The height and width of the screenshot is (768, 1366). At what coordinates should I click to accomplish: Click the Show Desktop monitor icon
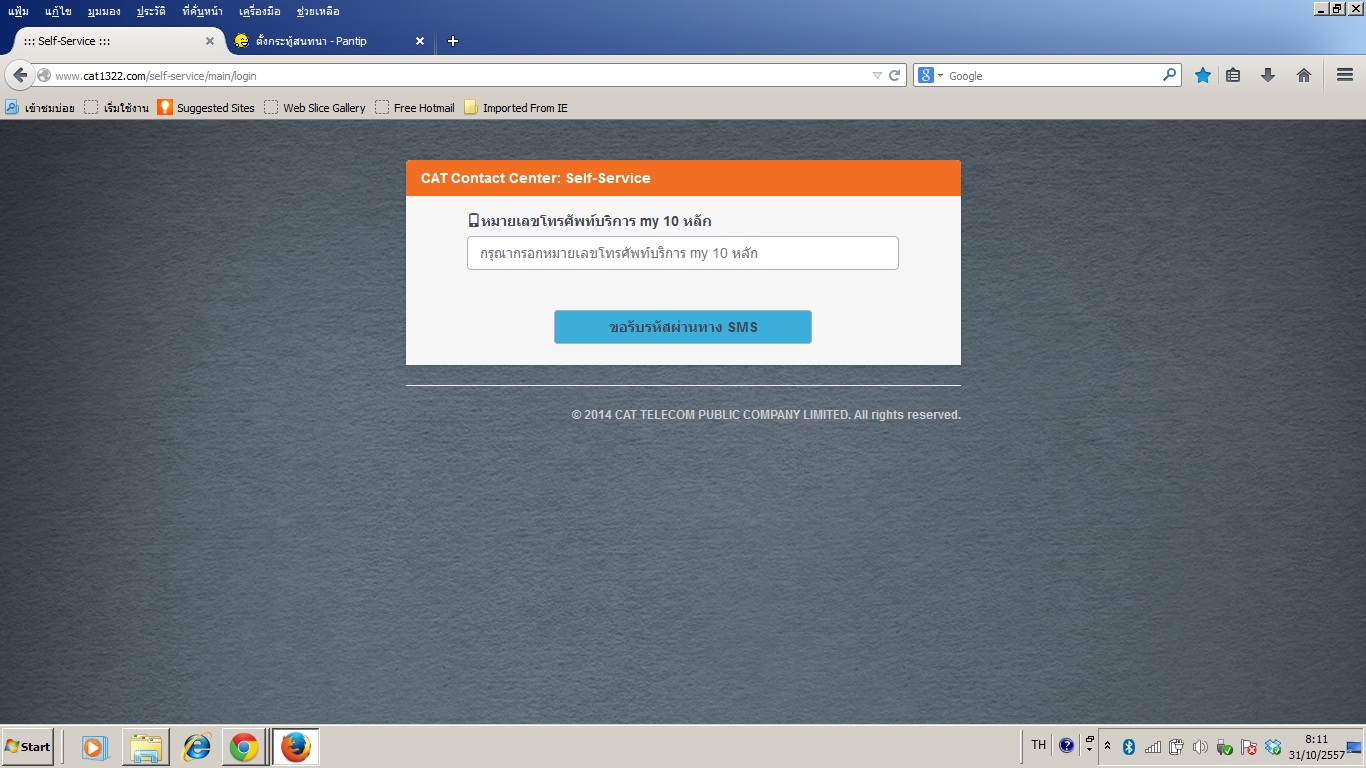[x=1355, y=747]
